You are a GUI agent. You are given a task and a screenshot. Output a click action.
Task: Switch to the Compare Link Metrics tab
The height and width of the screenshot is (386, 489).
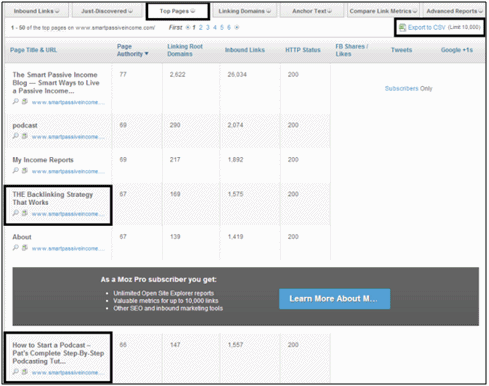coord(383,11)
